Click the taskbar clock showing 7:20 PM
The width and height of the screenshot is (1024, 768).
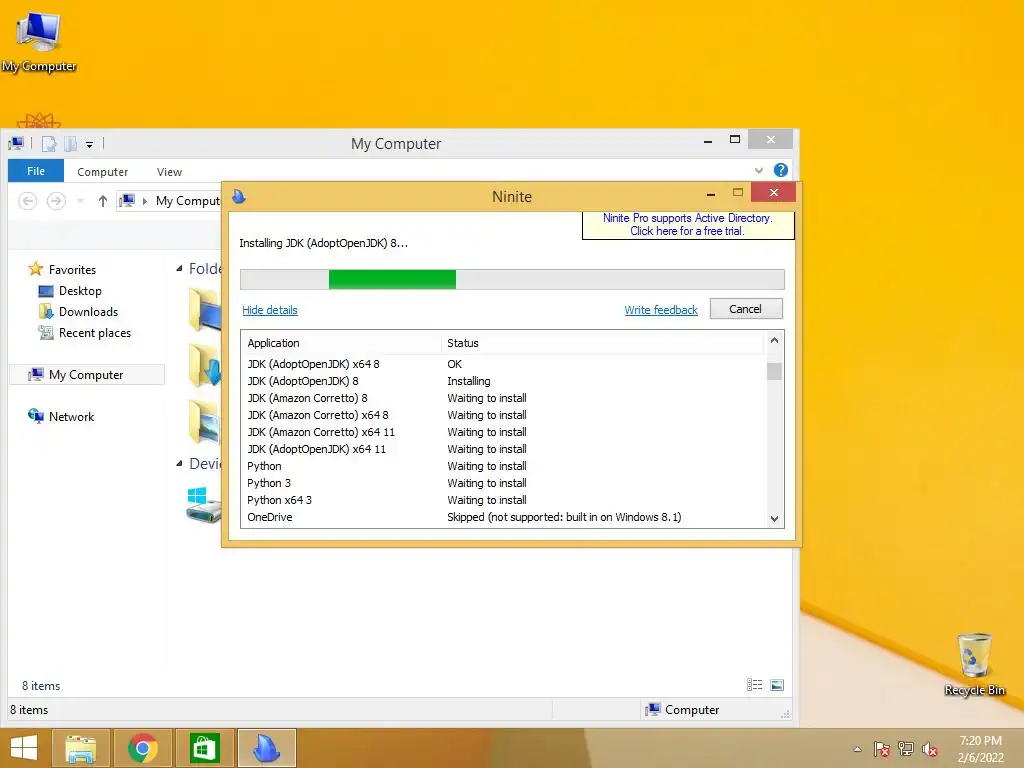980,749
